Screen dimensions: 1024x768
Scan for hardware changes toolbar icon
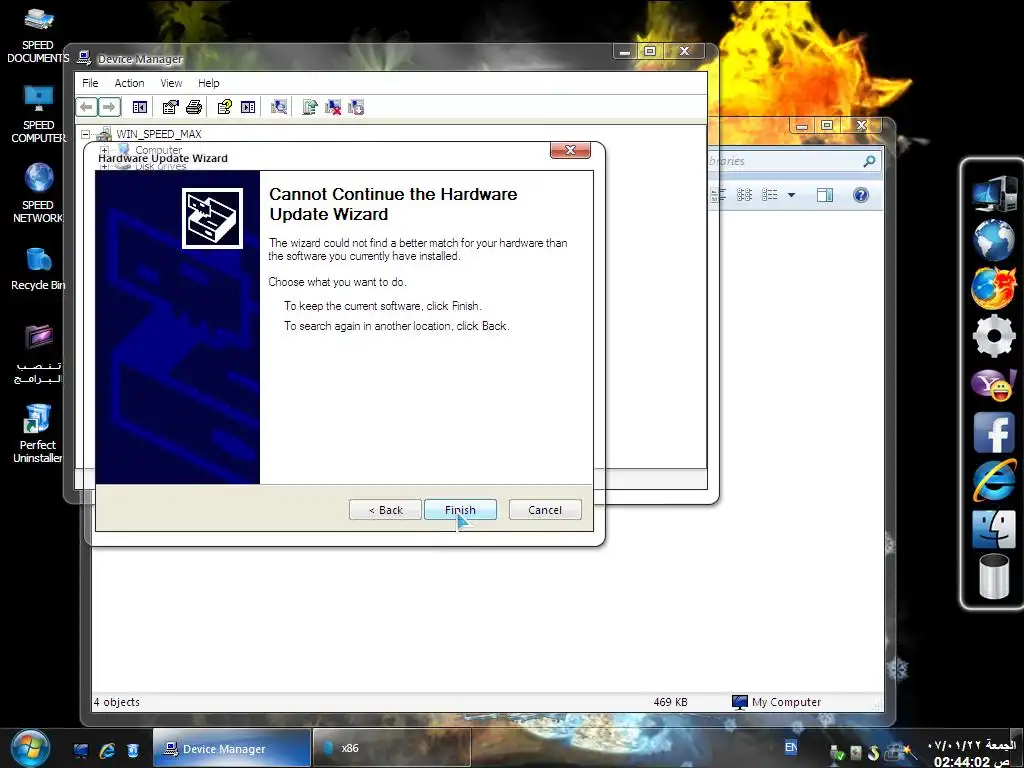point(279,107)
